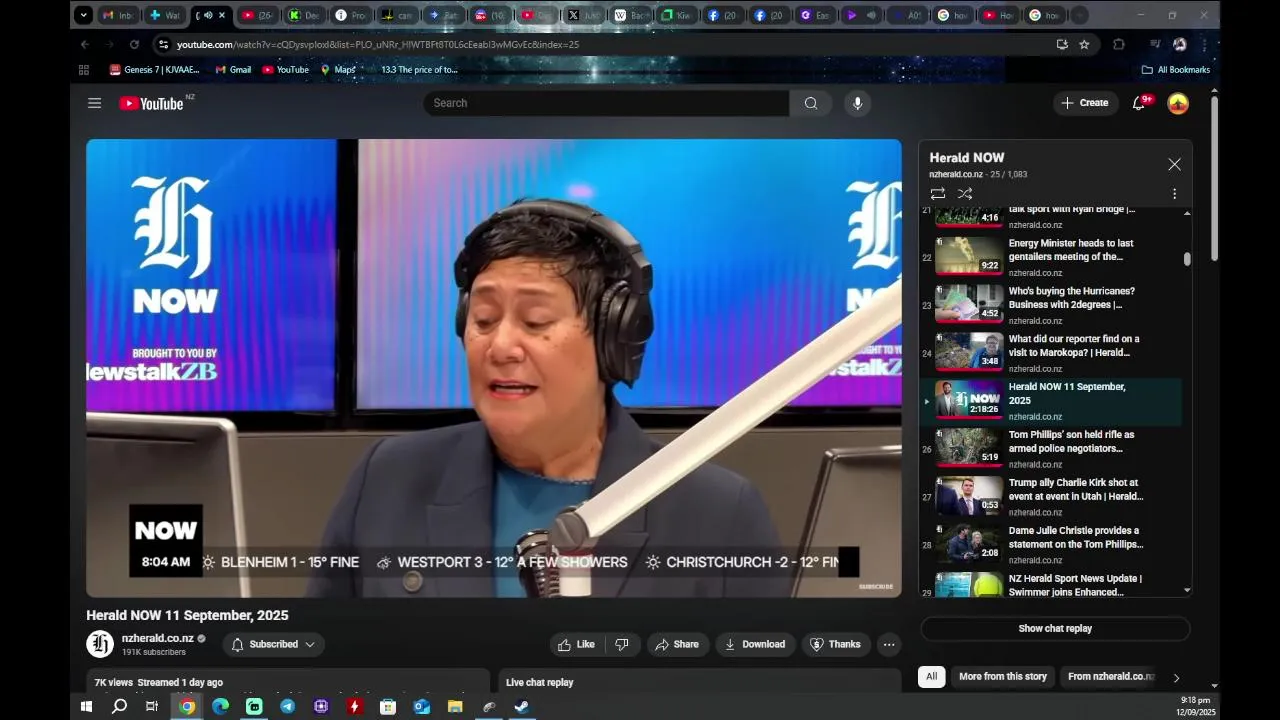Go back in browser history
The width and height of the screenshot is (1280, 720).
[x=85, y=44]
